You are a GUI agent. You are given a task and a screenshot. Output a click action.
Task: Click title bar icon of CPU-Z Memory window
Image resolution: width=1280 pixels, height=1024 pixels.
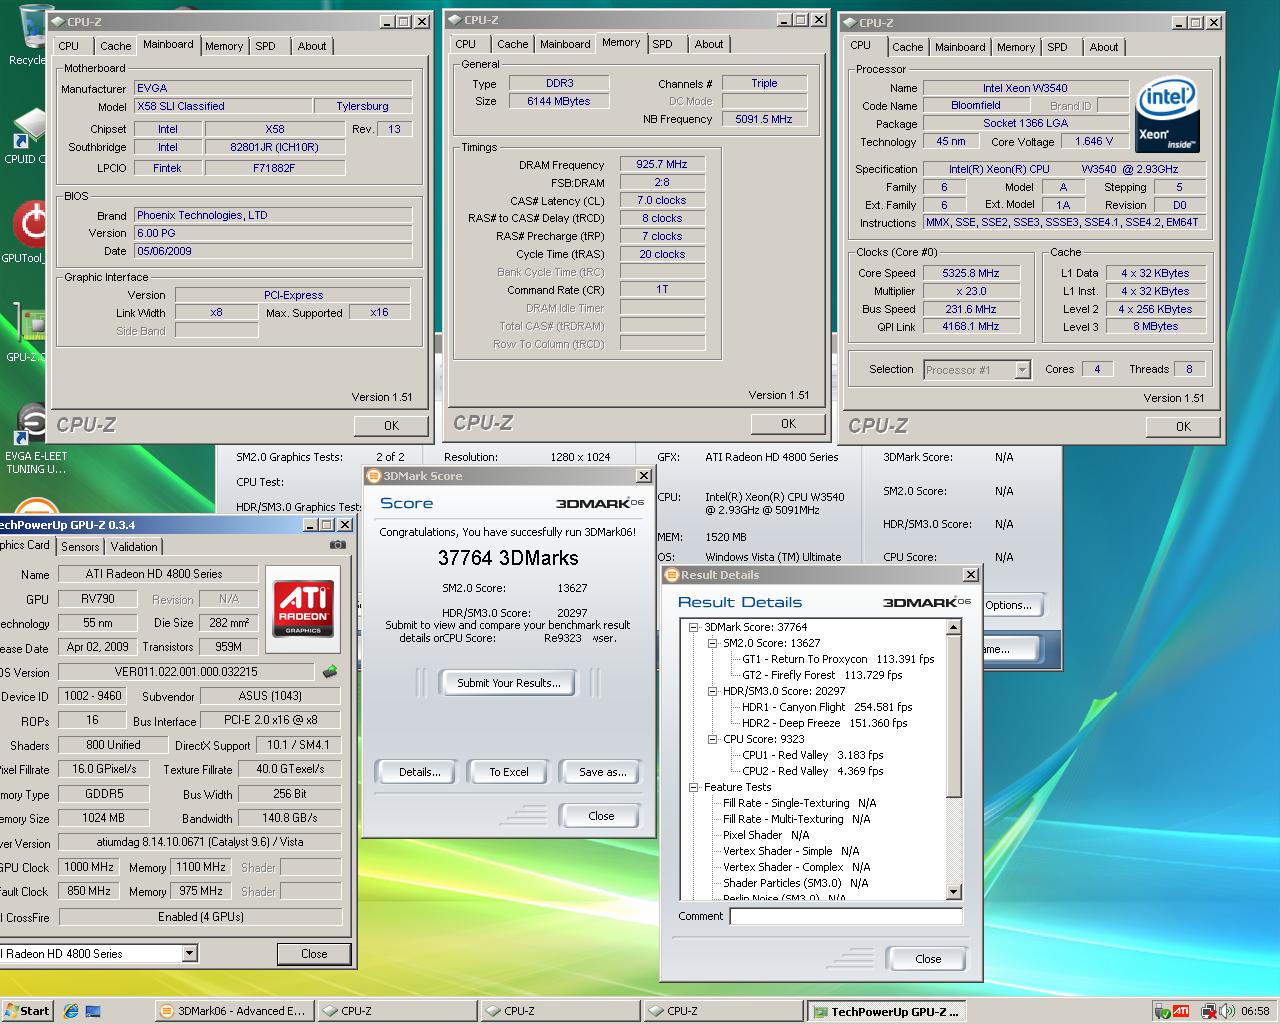454,20
